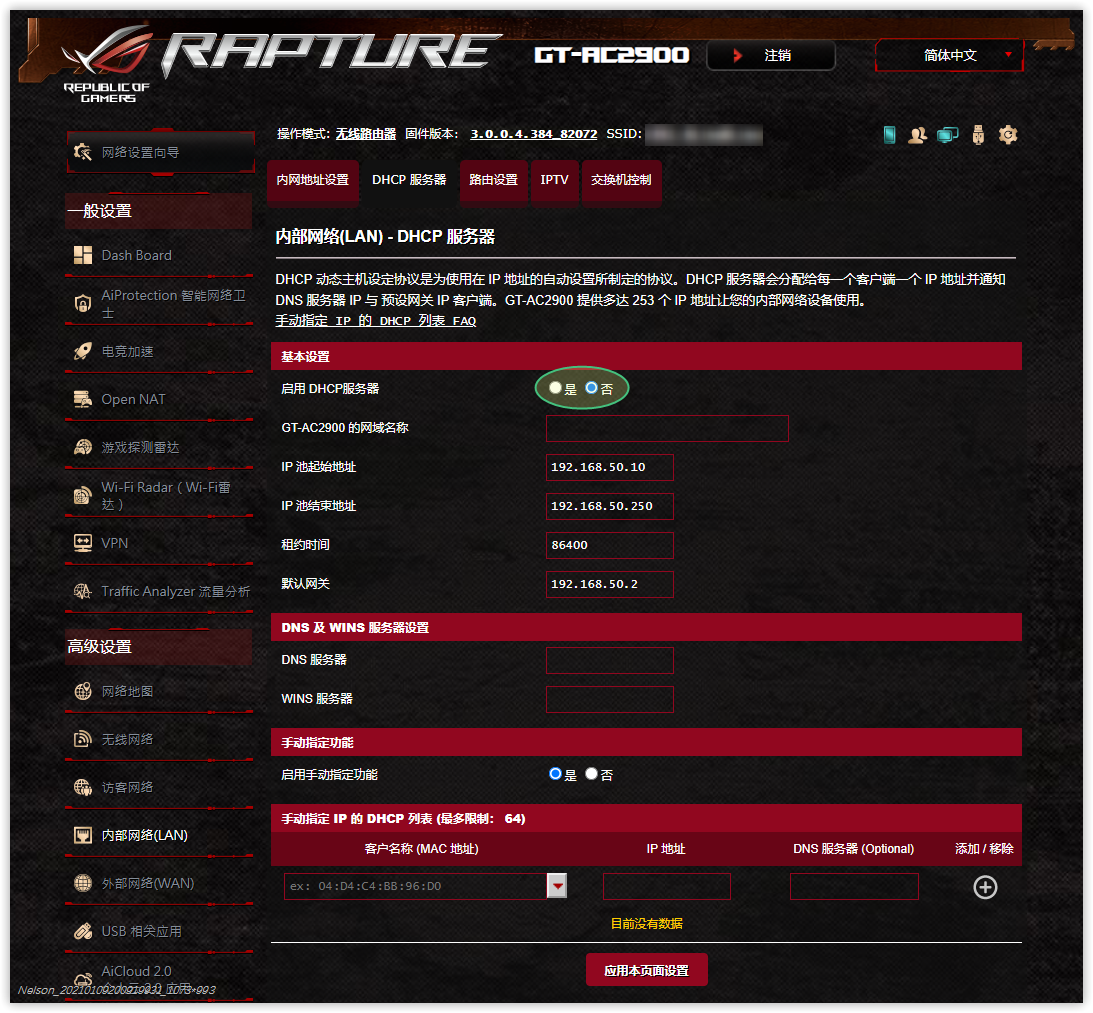This screenshot has height=1013, width=1093.
Task: Click the manual list IP address field
Action: point(667,887)
